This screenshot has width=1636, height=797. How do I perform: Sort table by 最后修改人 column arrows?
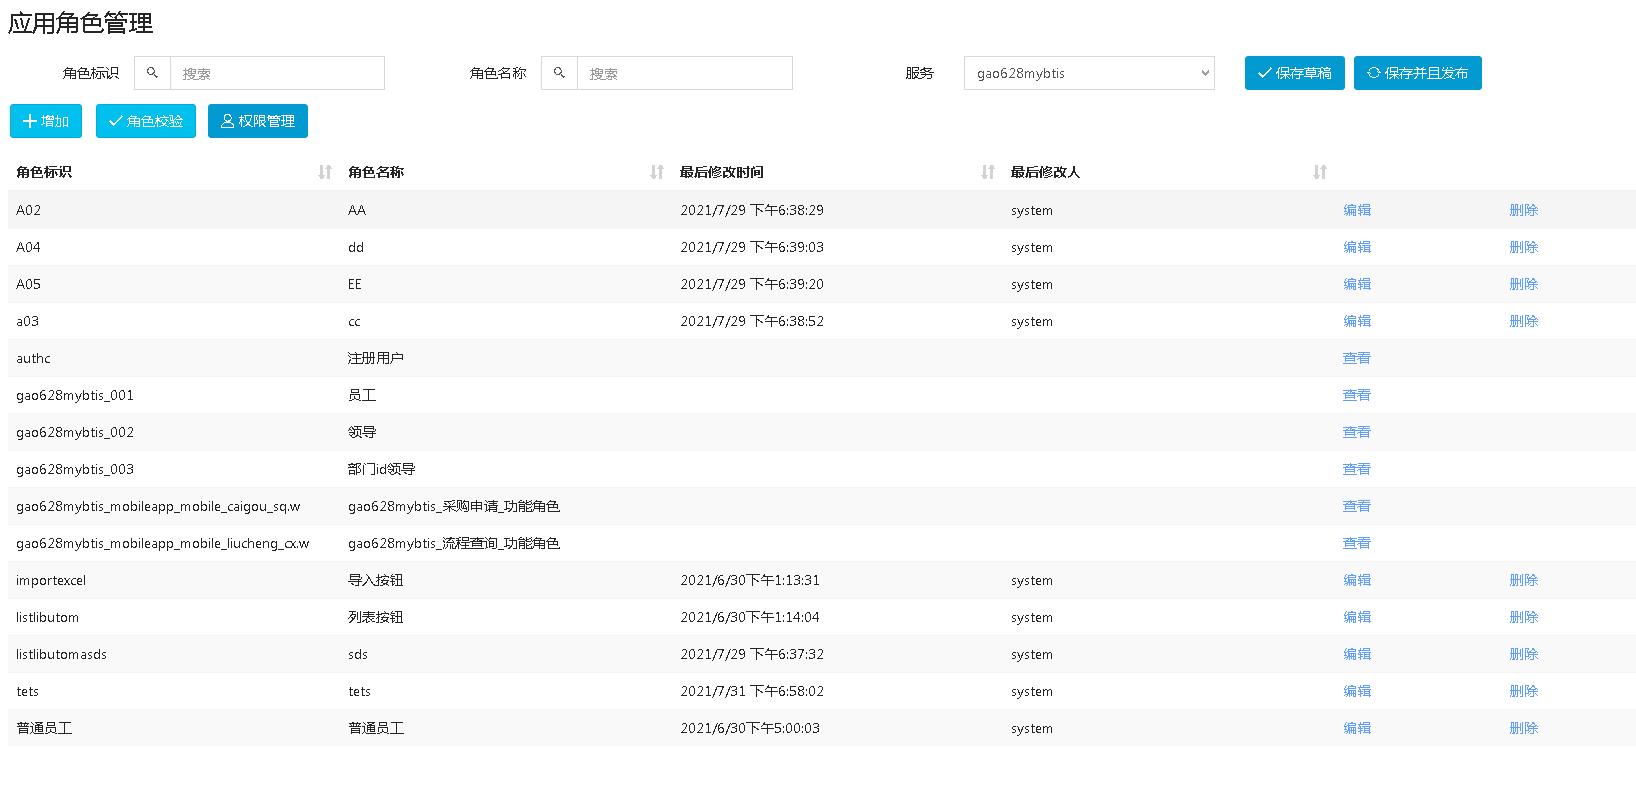click(1320, 172)
